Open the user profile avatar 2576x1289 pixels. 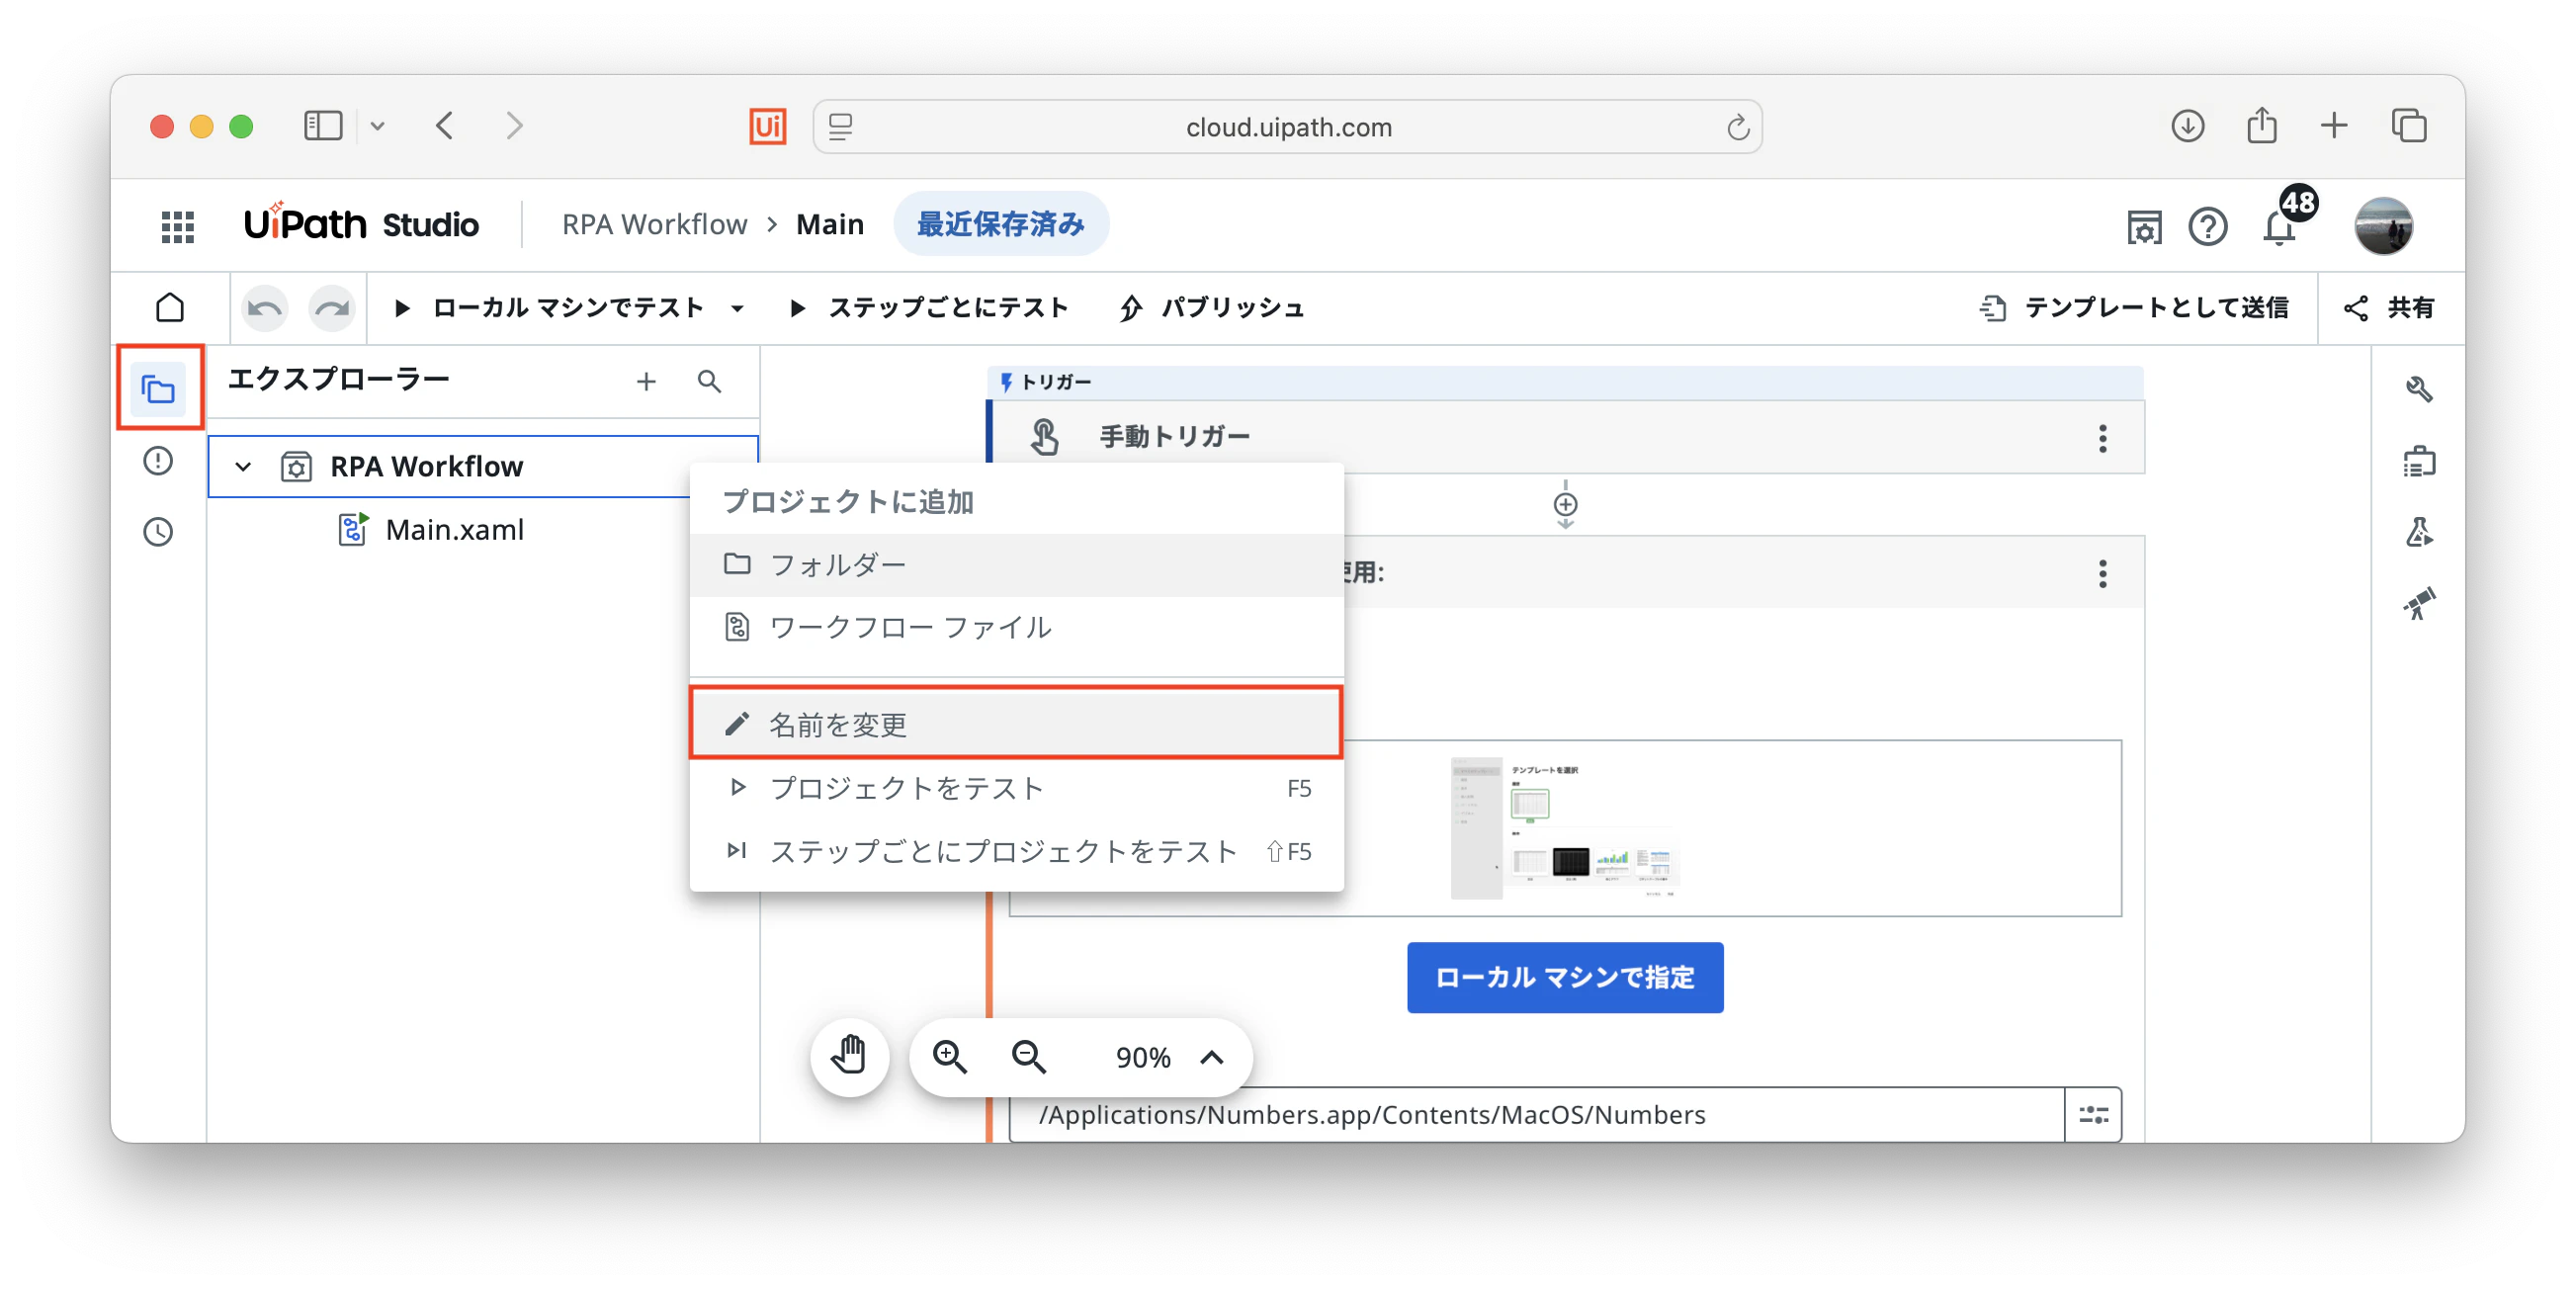[x=2383, y=226]
